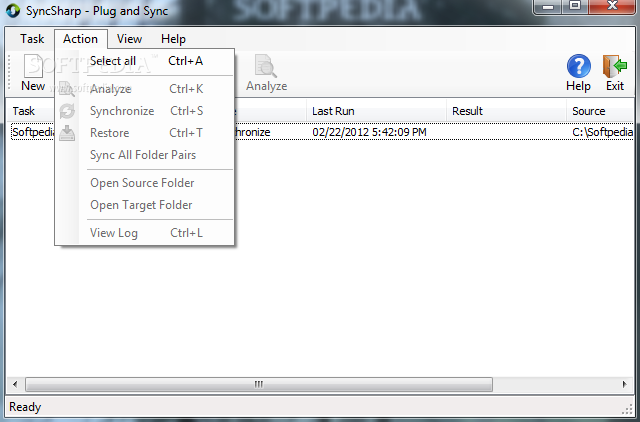640x422 pixels.
Task: Sort by the Task column header
Action: (x=31, y=111)
